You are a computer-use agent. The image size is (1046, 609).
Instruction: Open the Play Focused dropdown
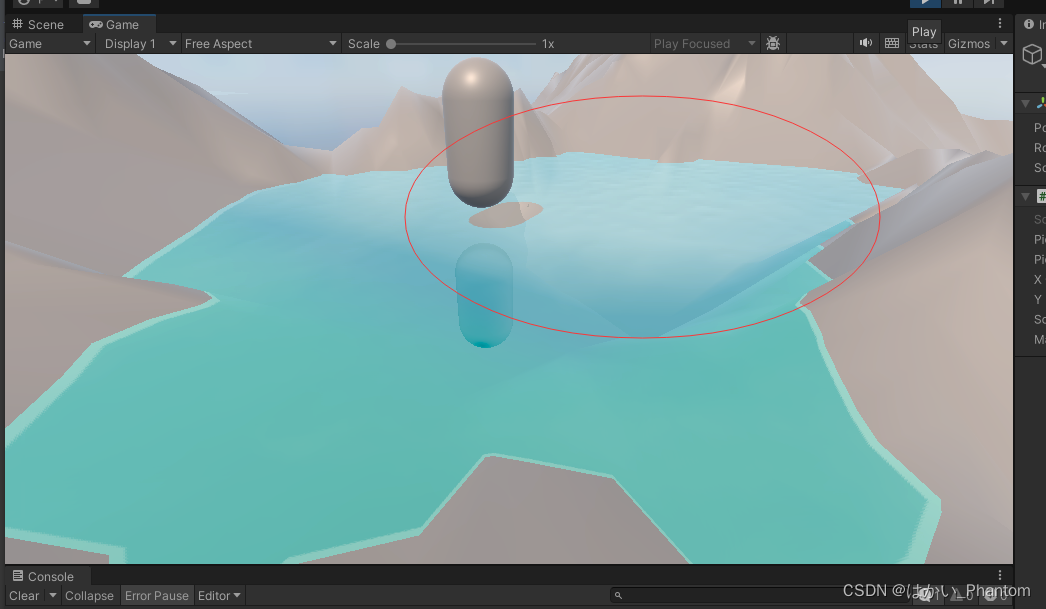click(x=704, y=44)
